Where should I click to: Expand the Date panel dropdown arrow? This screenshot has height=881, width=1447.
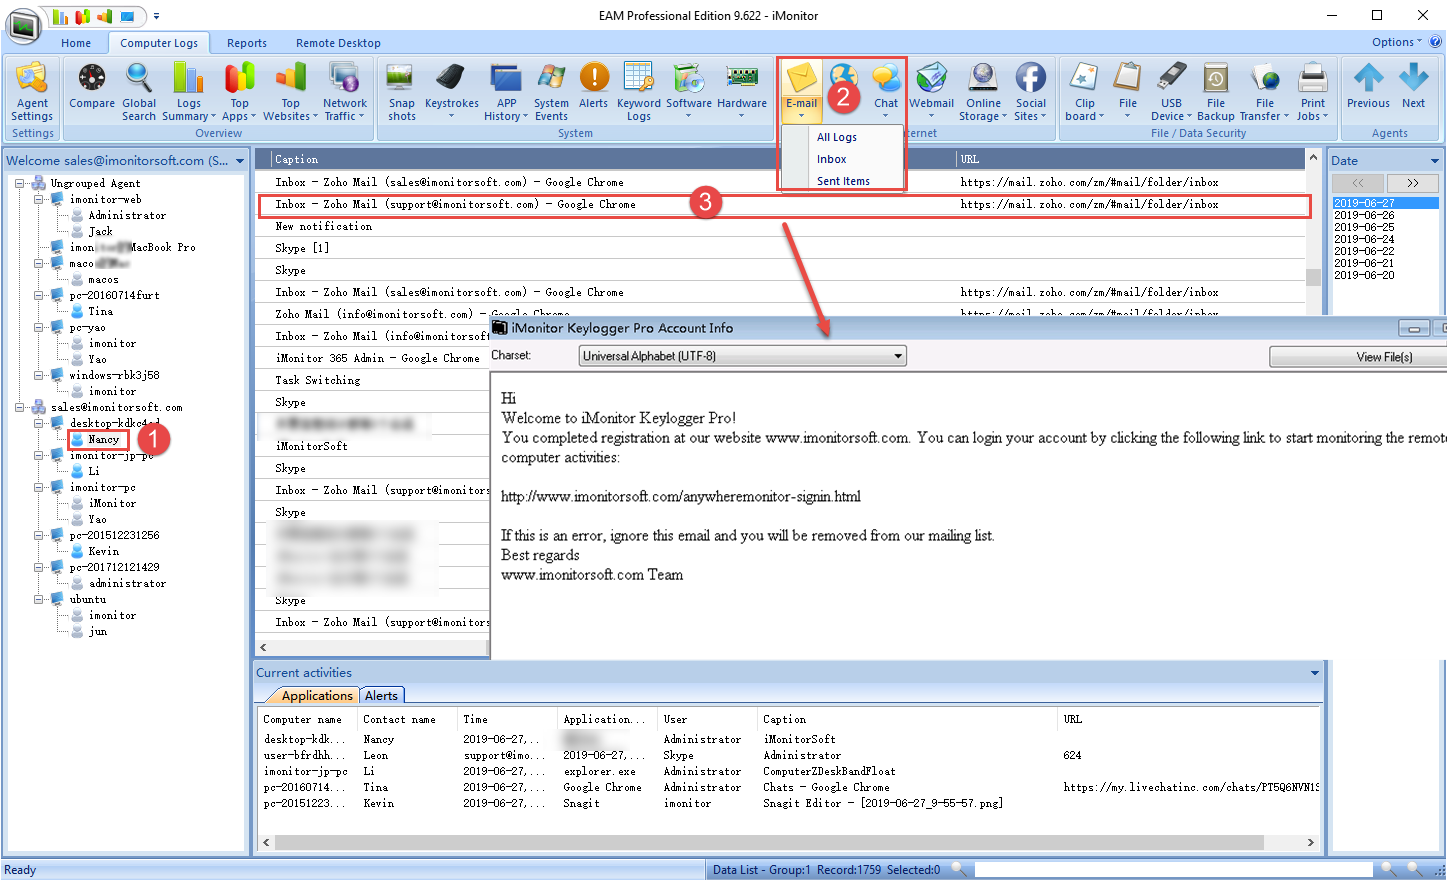tap(1435, 161)
